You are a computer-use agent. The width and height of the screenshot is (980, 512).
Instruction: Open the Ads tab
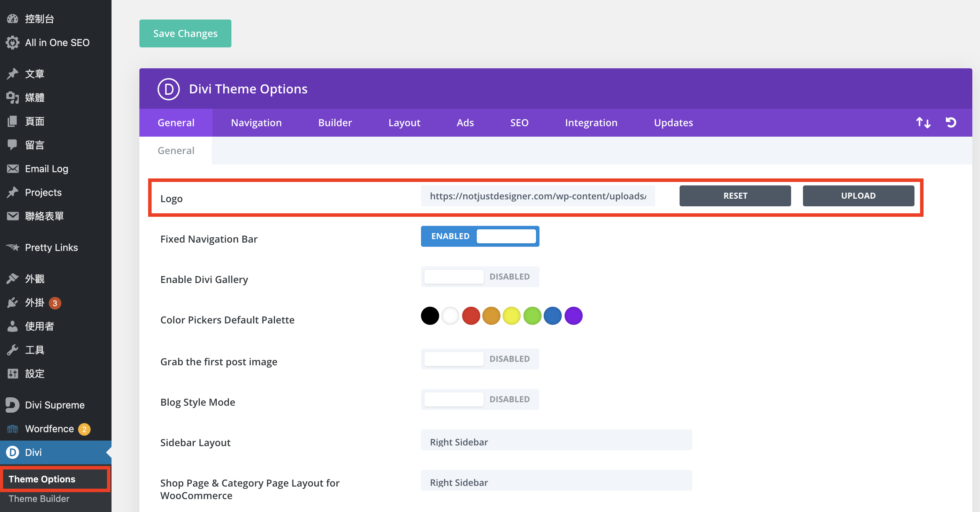[465, 123]
